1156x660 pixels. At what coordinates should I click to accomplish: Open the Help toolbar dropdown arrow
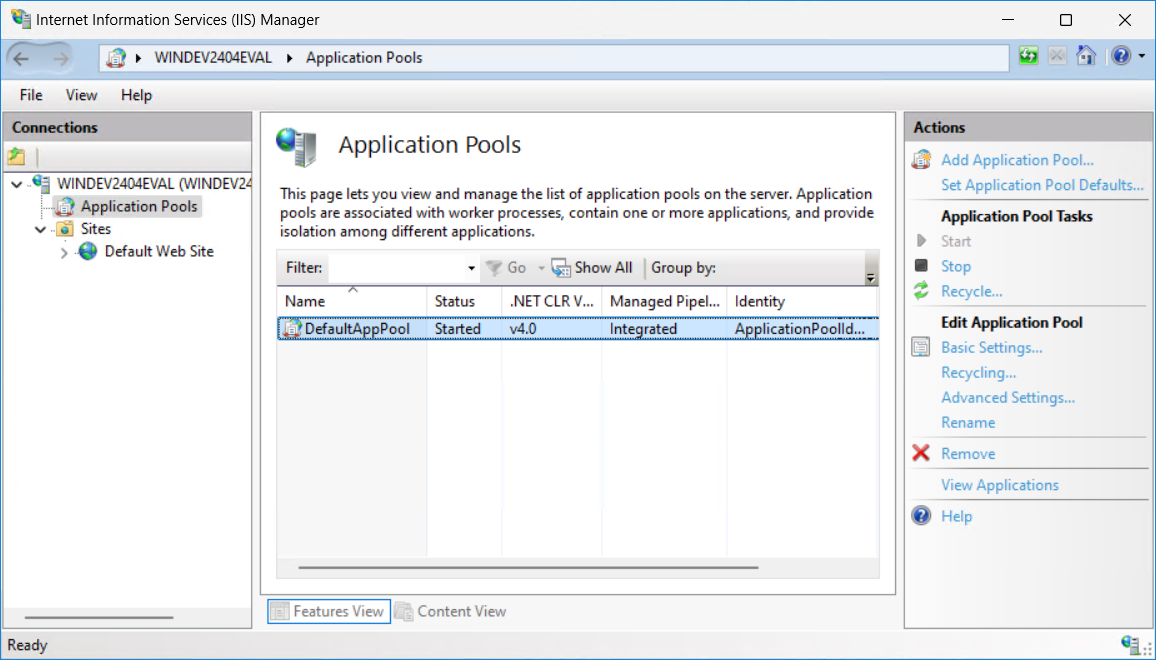click(x=1142, y=57)
